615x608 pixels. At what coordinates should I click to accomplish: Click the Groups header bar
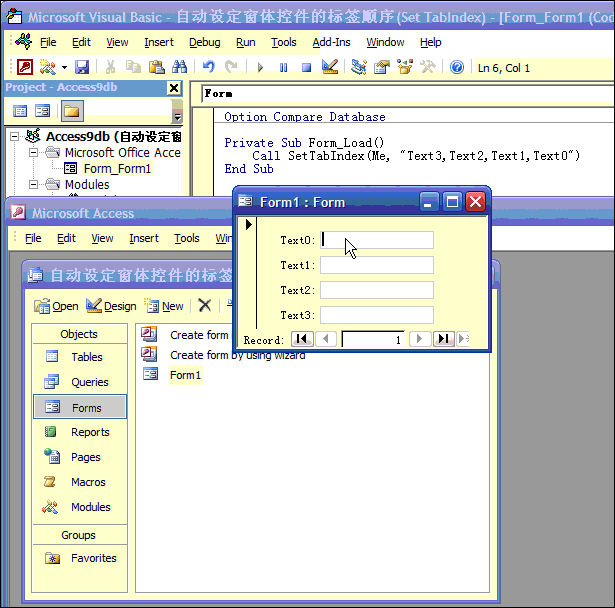tap(80, 535)
